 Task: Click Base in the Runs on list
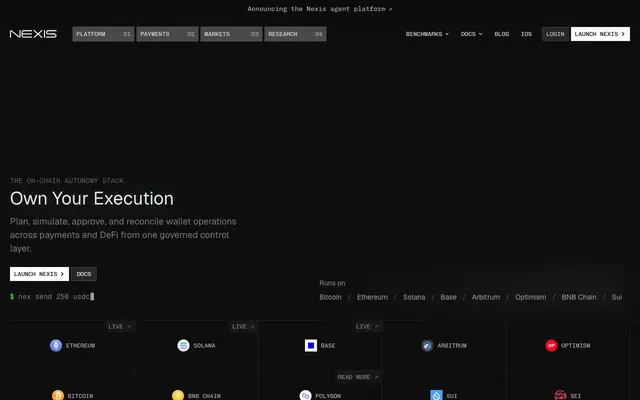pyautogui.click(x=448, y=297)
